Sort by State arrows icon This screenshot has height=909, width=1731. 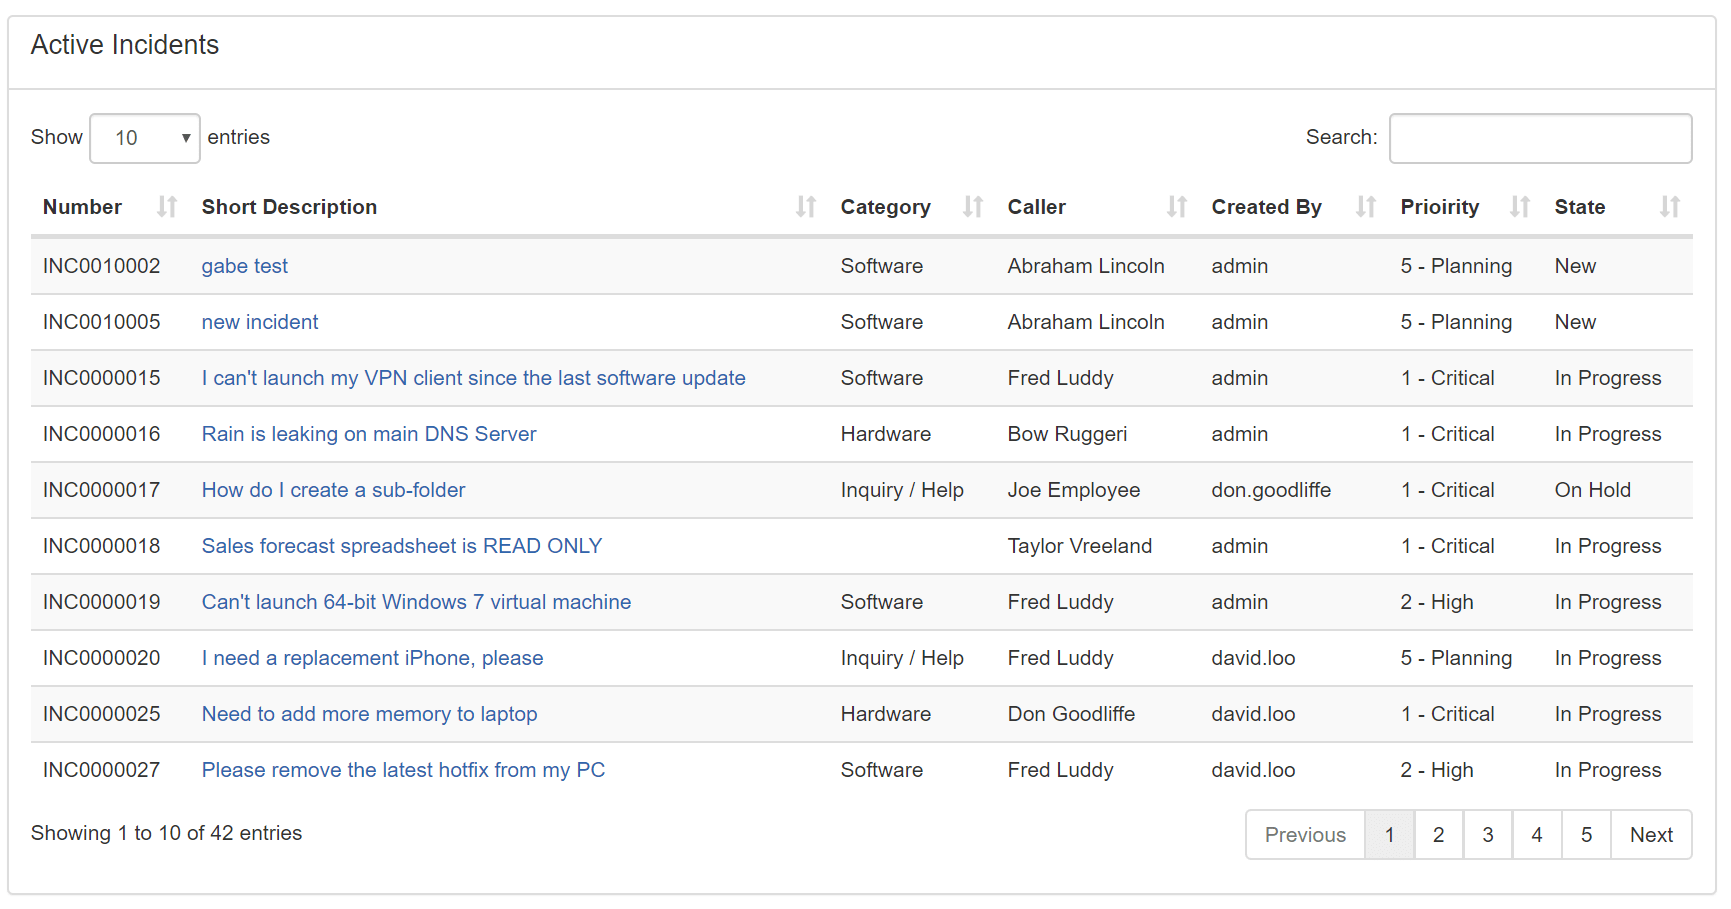click(1670, 207)
